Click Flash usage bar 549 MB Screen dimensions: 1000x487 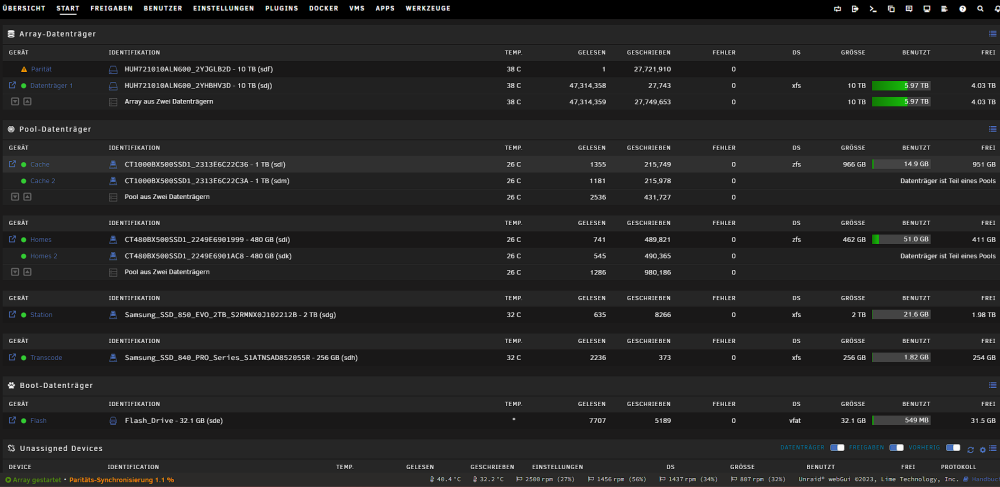pos(901,421)
